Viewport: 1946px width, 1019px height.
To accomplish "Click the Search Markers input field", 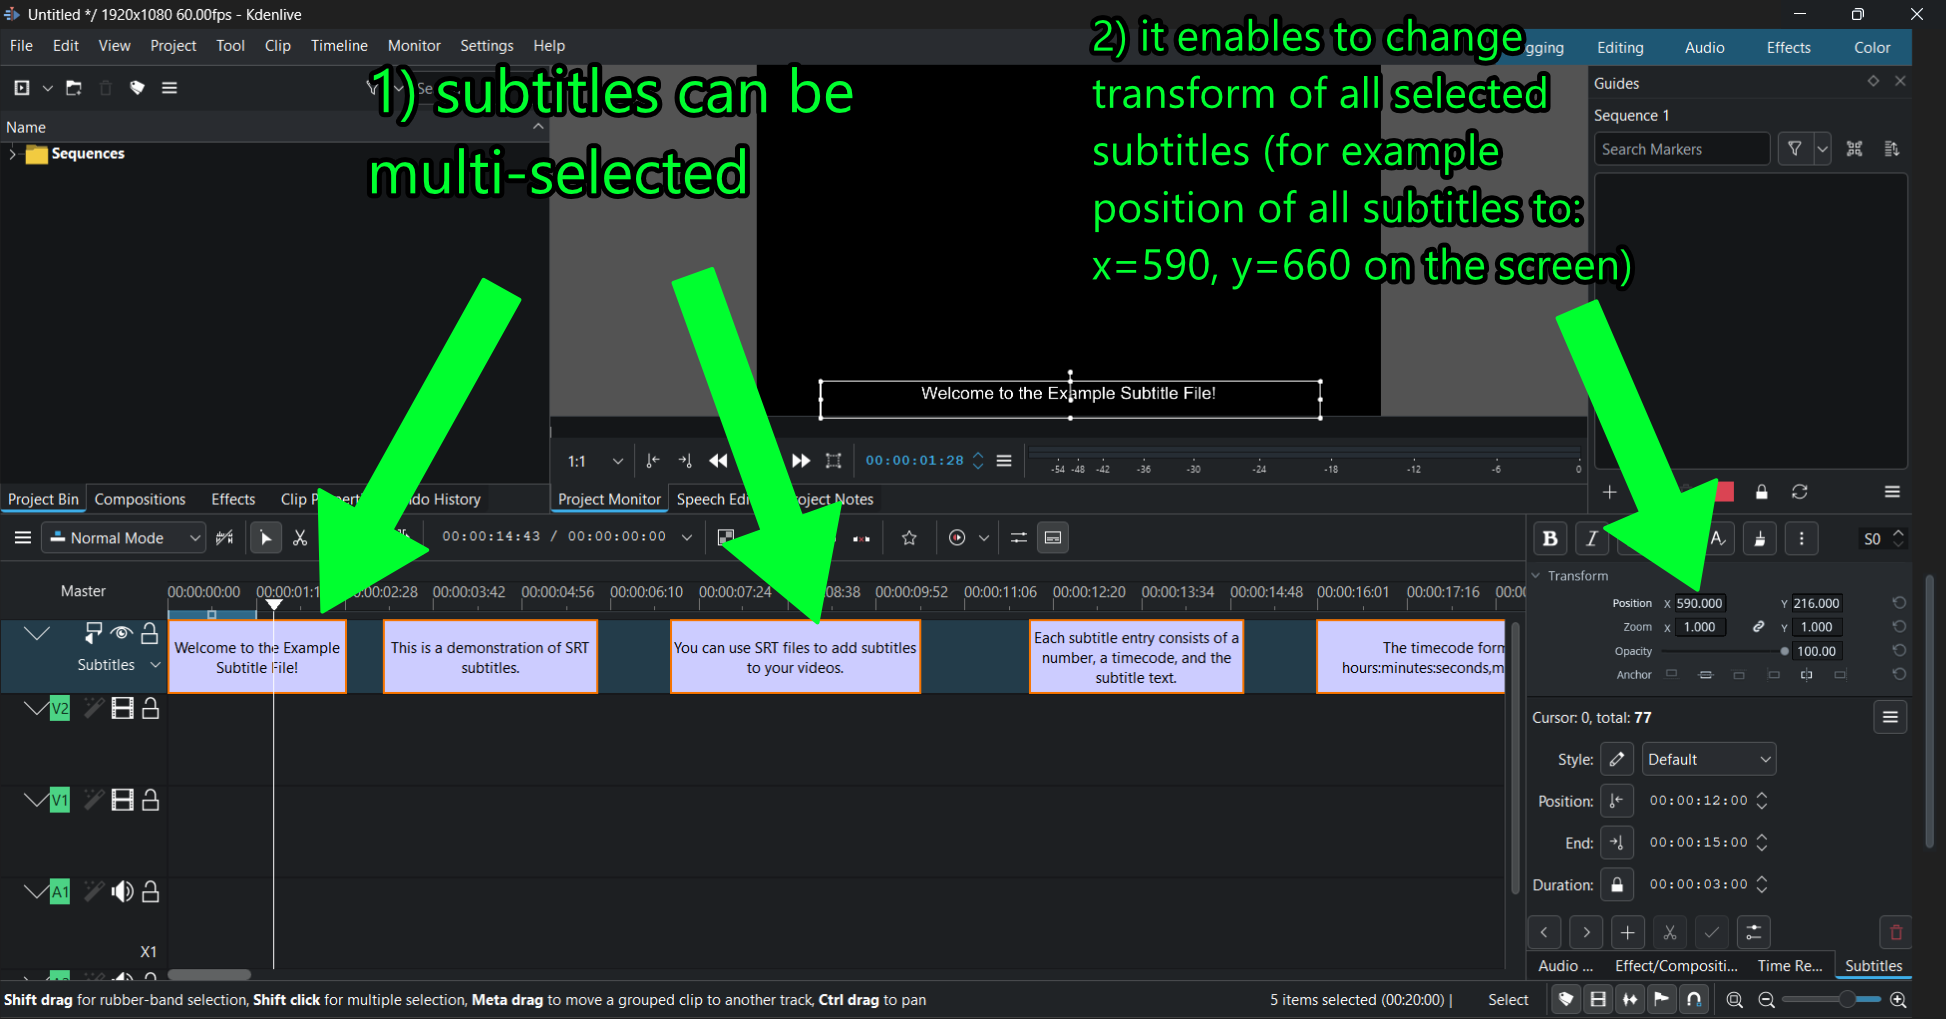I will (x=1680, y=149).
